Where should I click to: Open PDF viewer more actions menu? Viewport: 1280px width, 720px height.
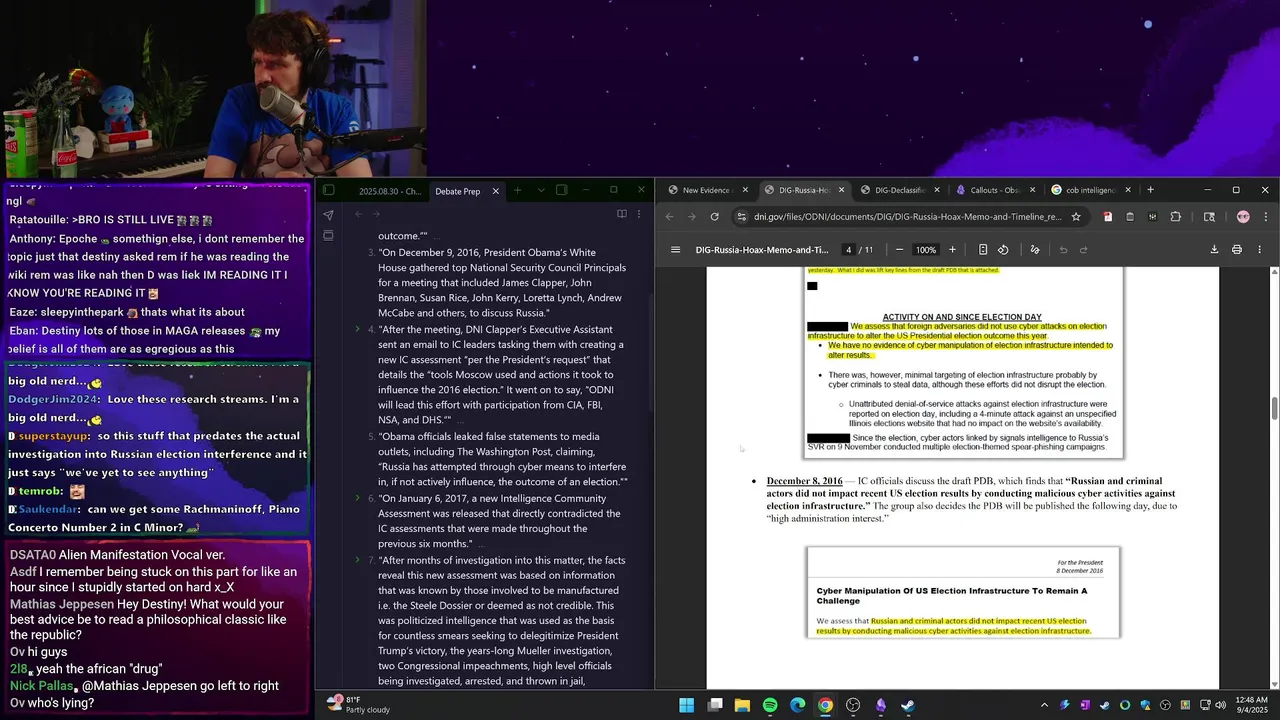(x=1259, y=250)
